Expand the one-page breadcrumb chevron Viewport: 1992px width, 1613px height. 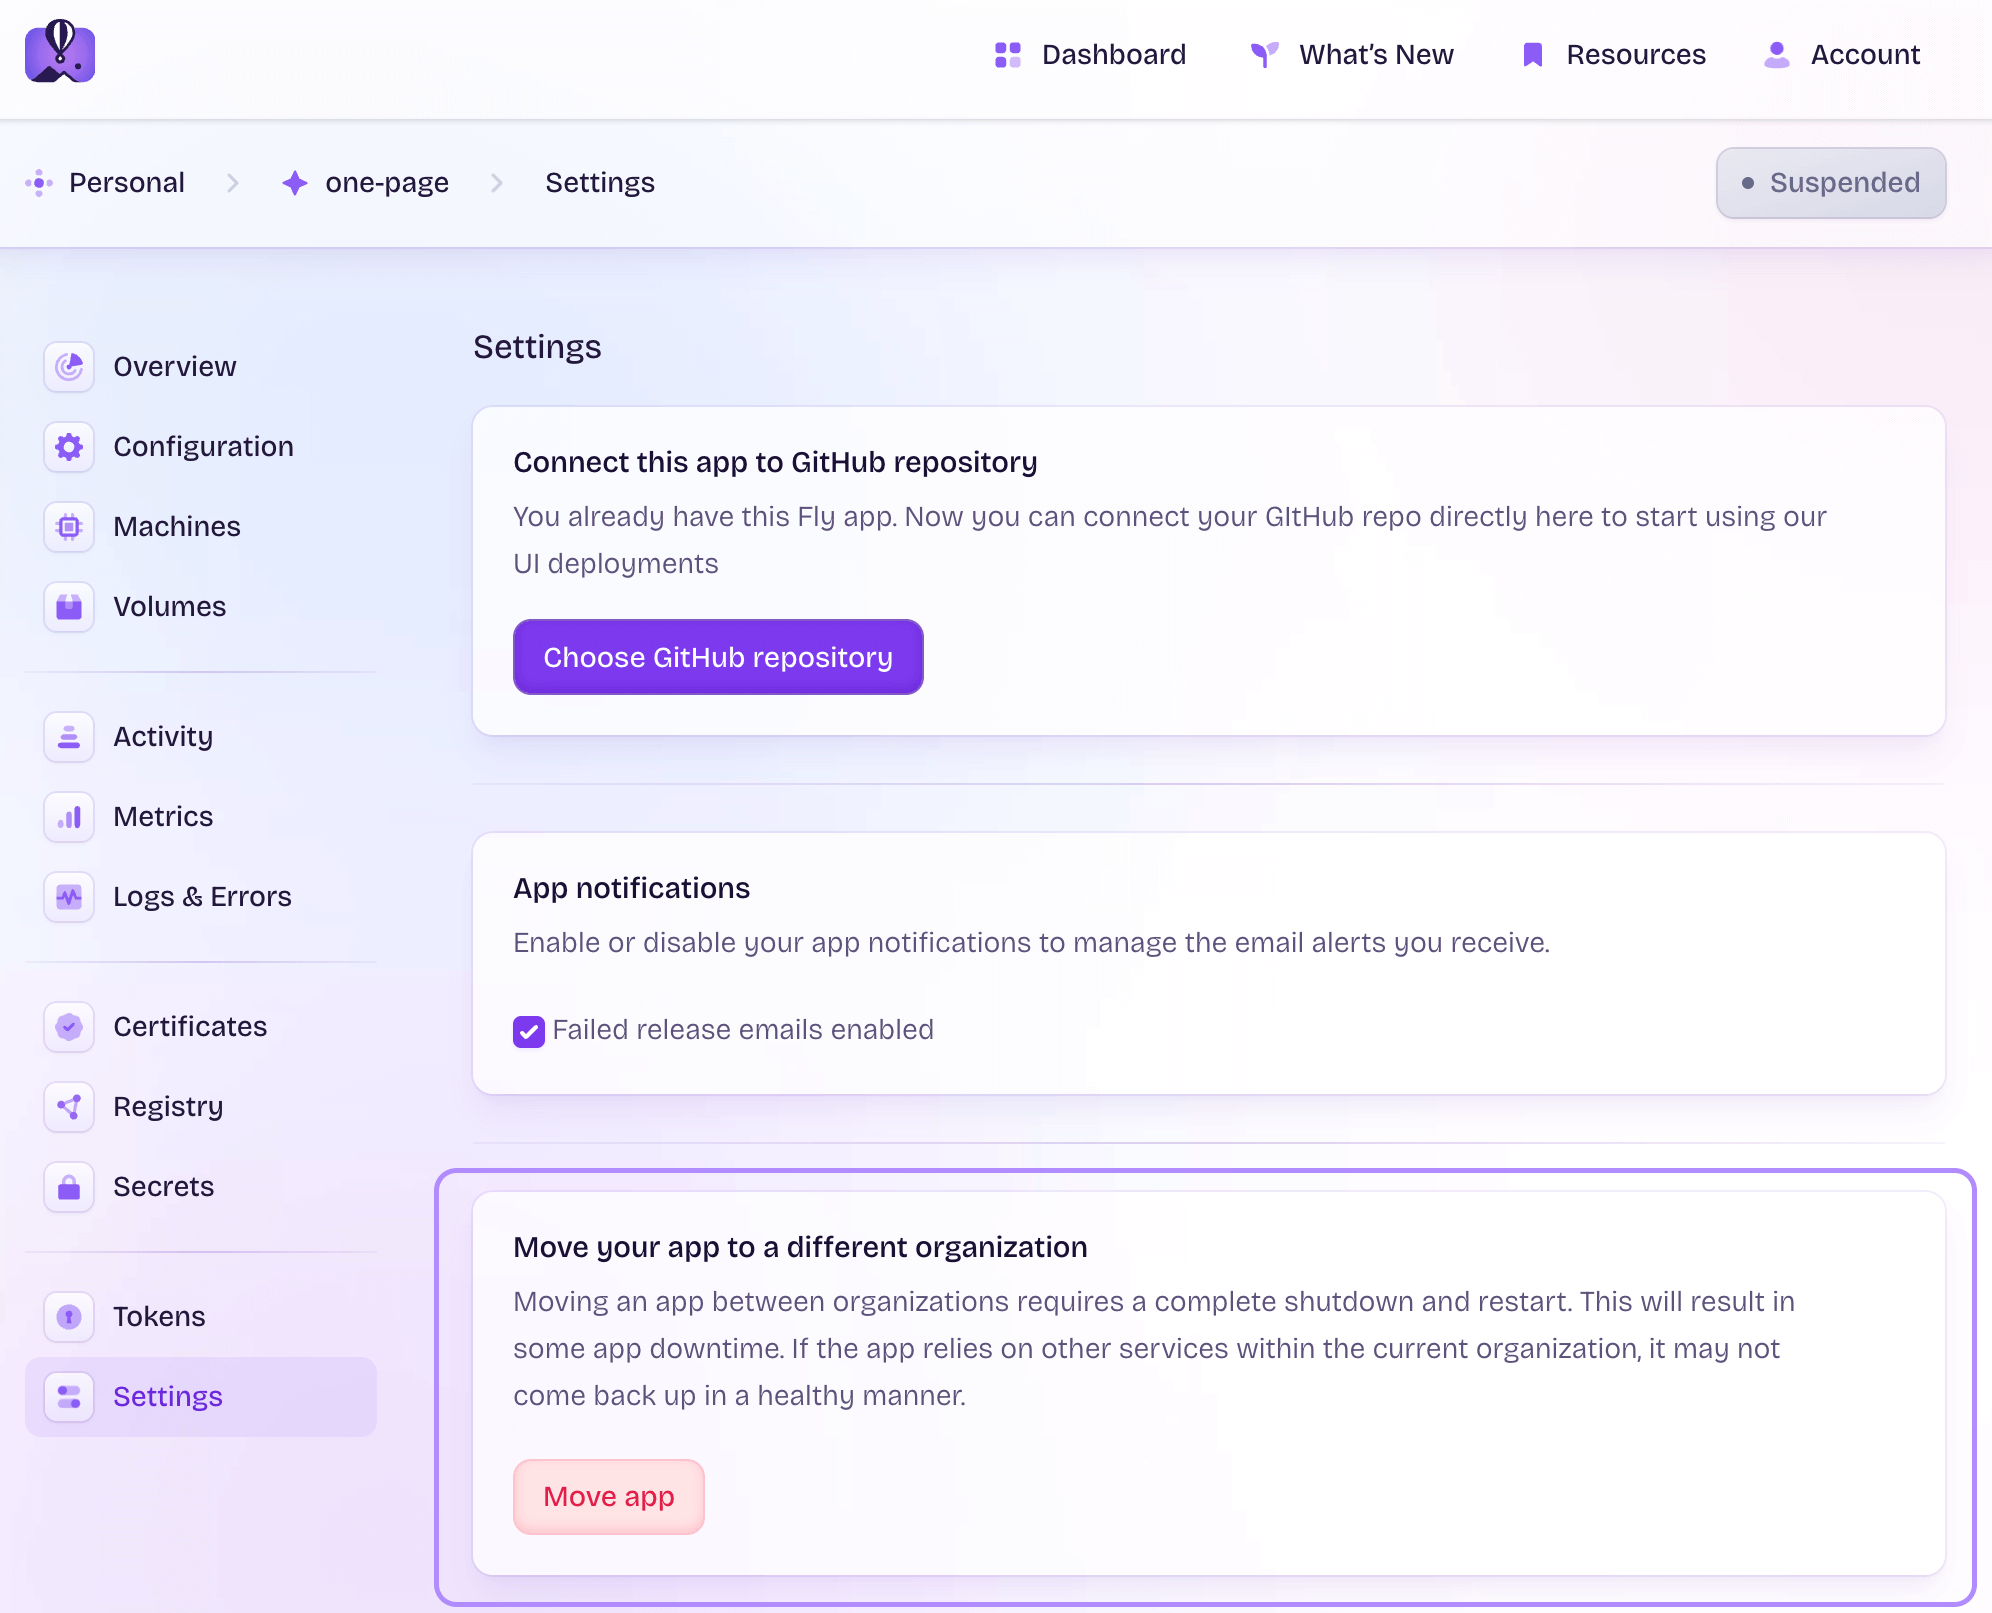[x=496, y=183]
